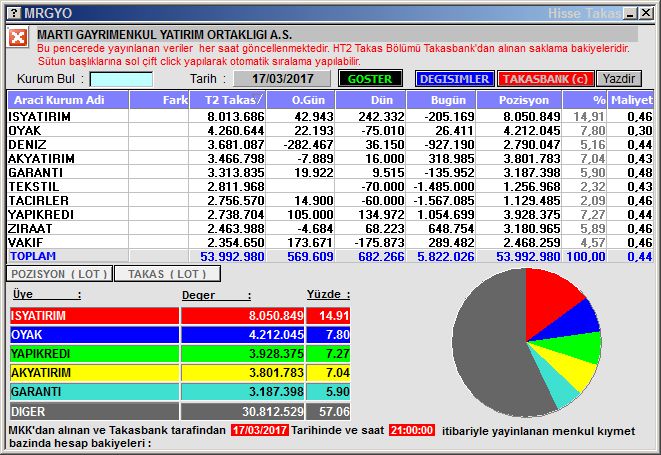Click the question mark icon in title bar
Image resolution: width=661 pixels, height=455 pixels.
(x=14, y=13)
